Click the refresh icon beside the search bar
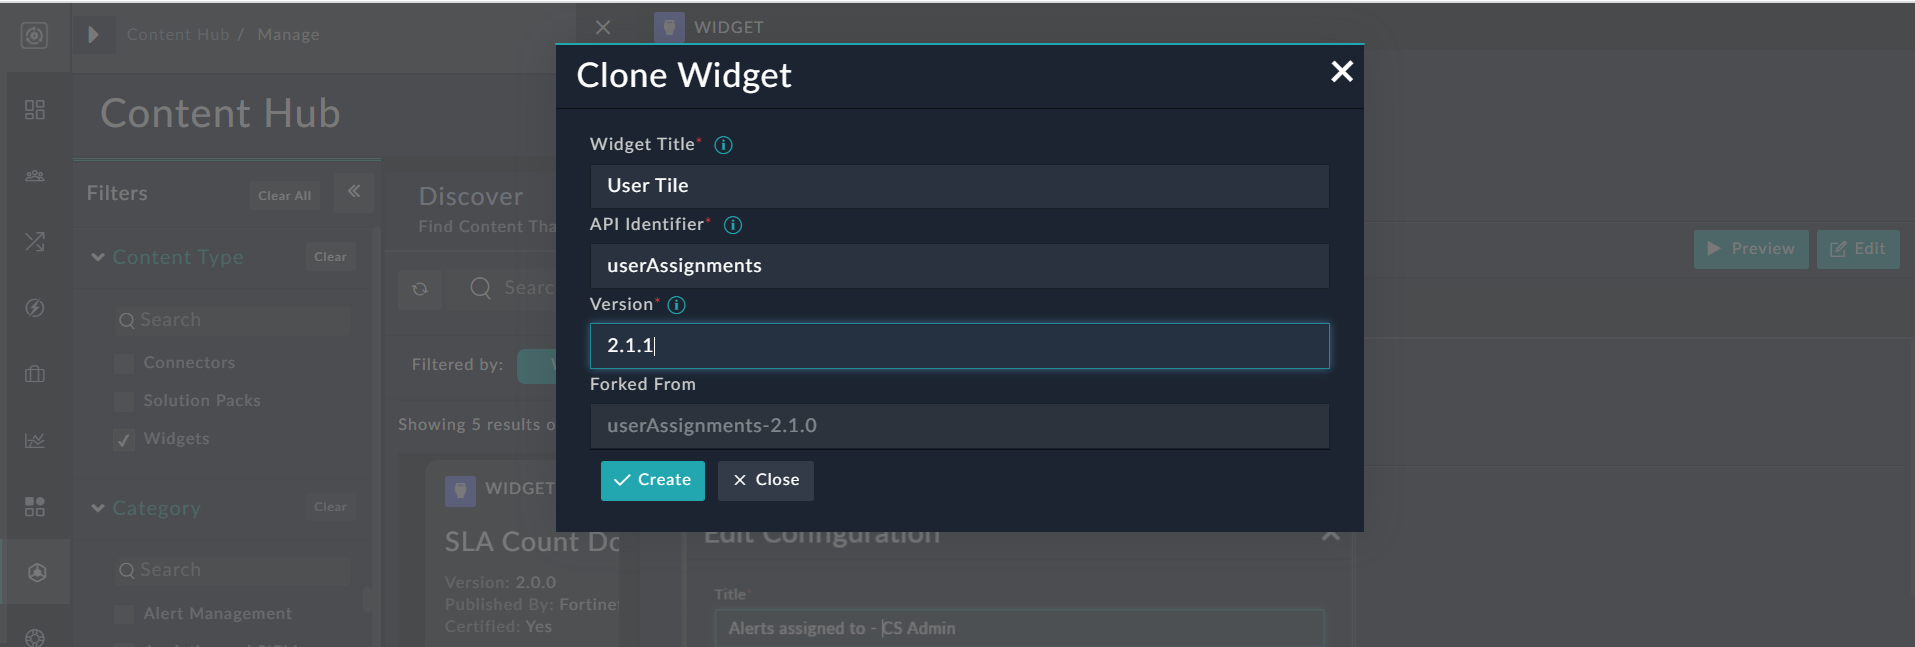This screenshot has height=647, width=1915. click(420, 289)
